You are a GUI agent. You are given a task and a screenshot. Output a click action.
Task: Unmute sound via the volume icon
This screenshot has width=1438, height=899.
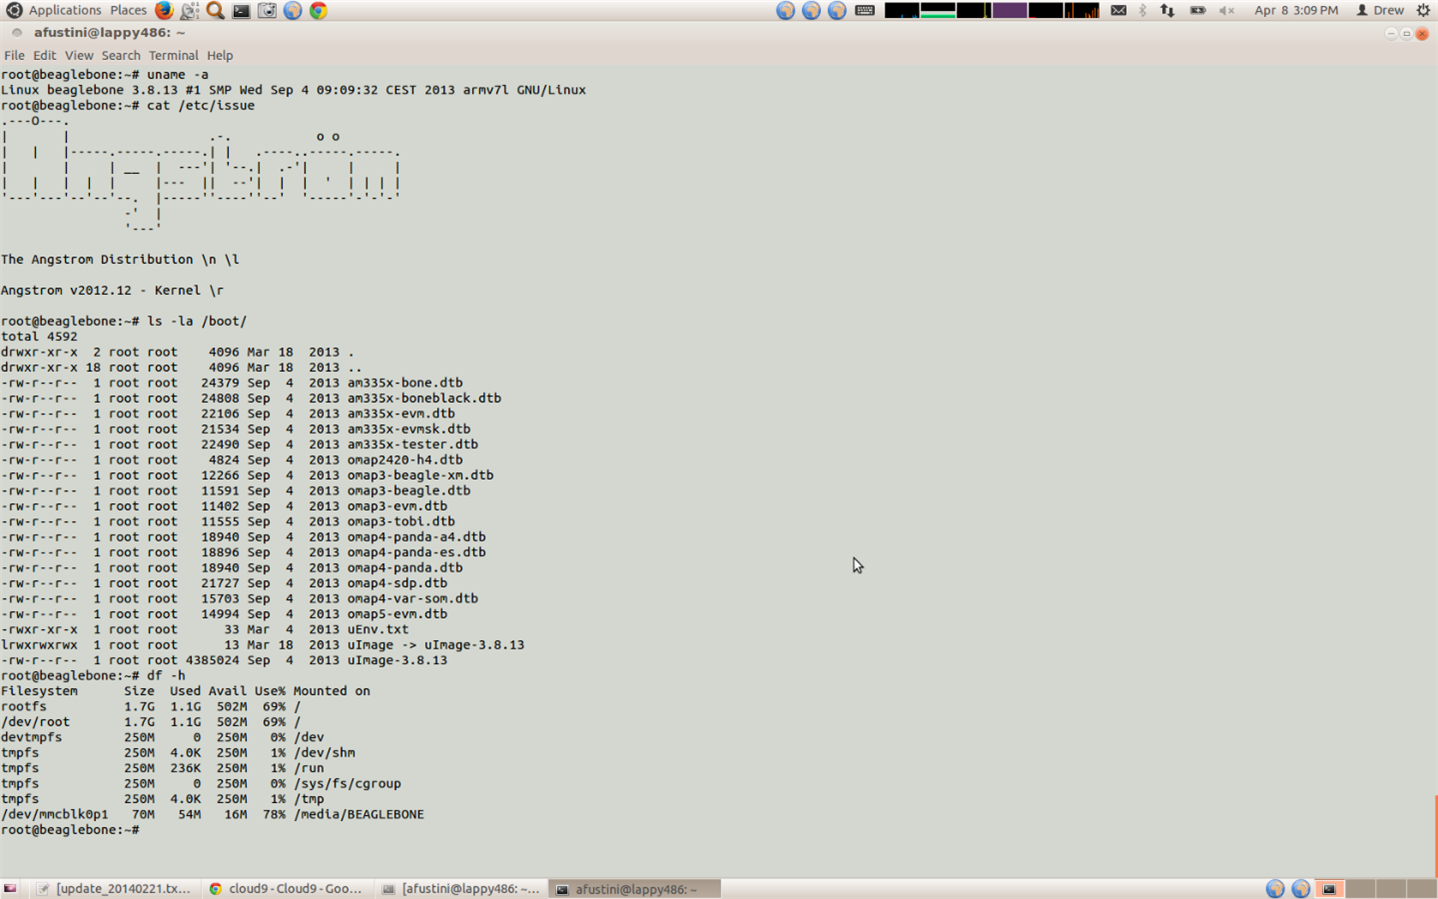(1226, 10)
